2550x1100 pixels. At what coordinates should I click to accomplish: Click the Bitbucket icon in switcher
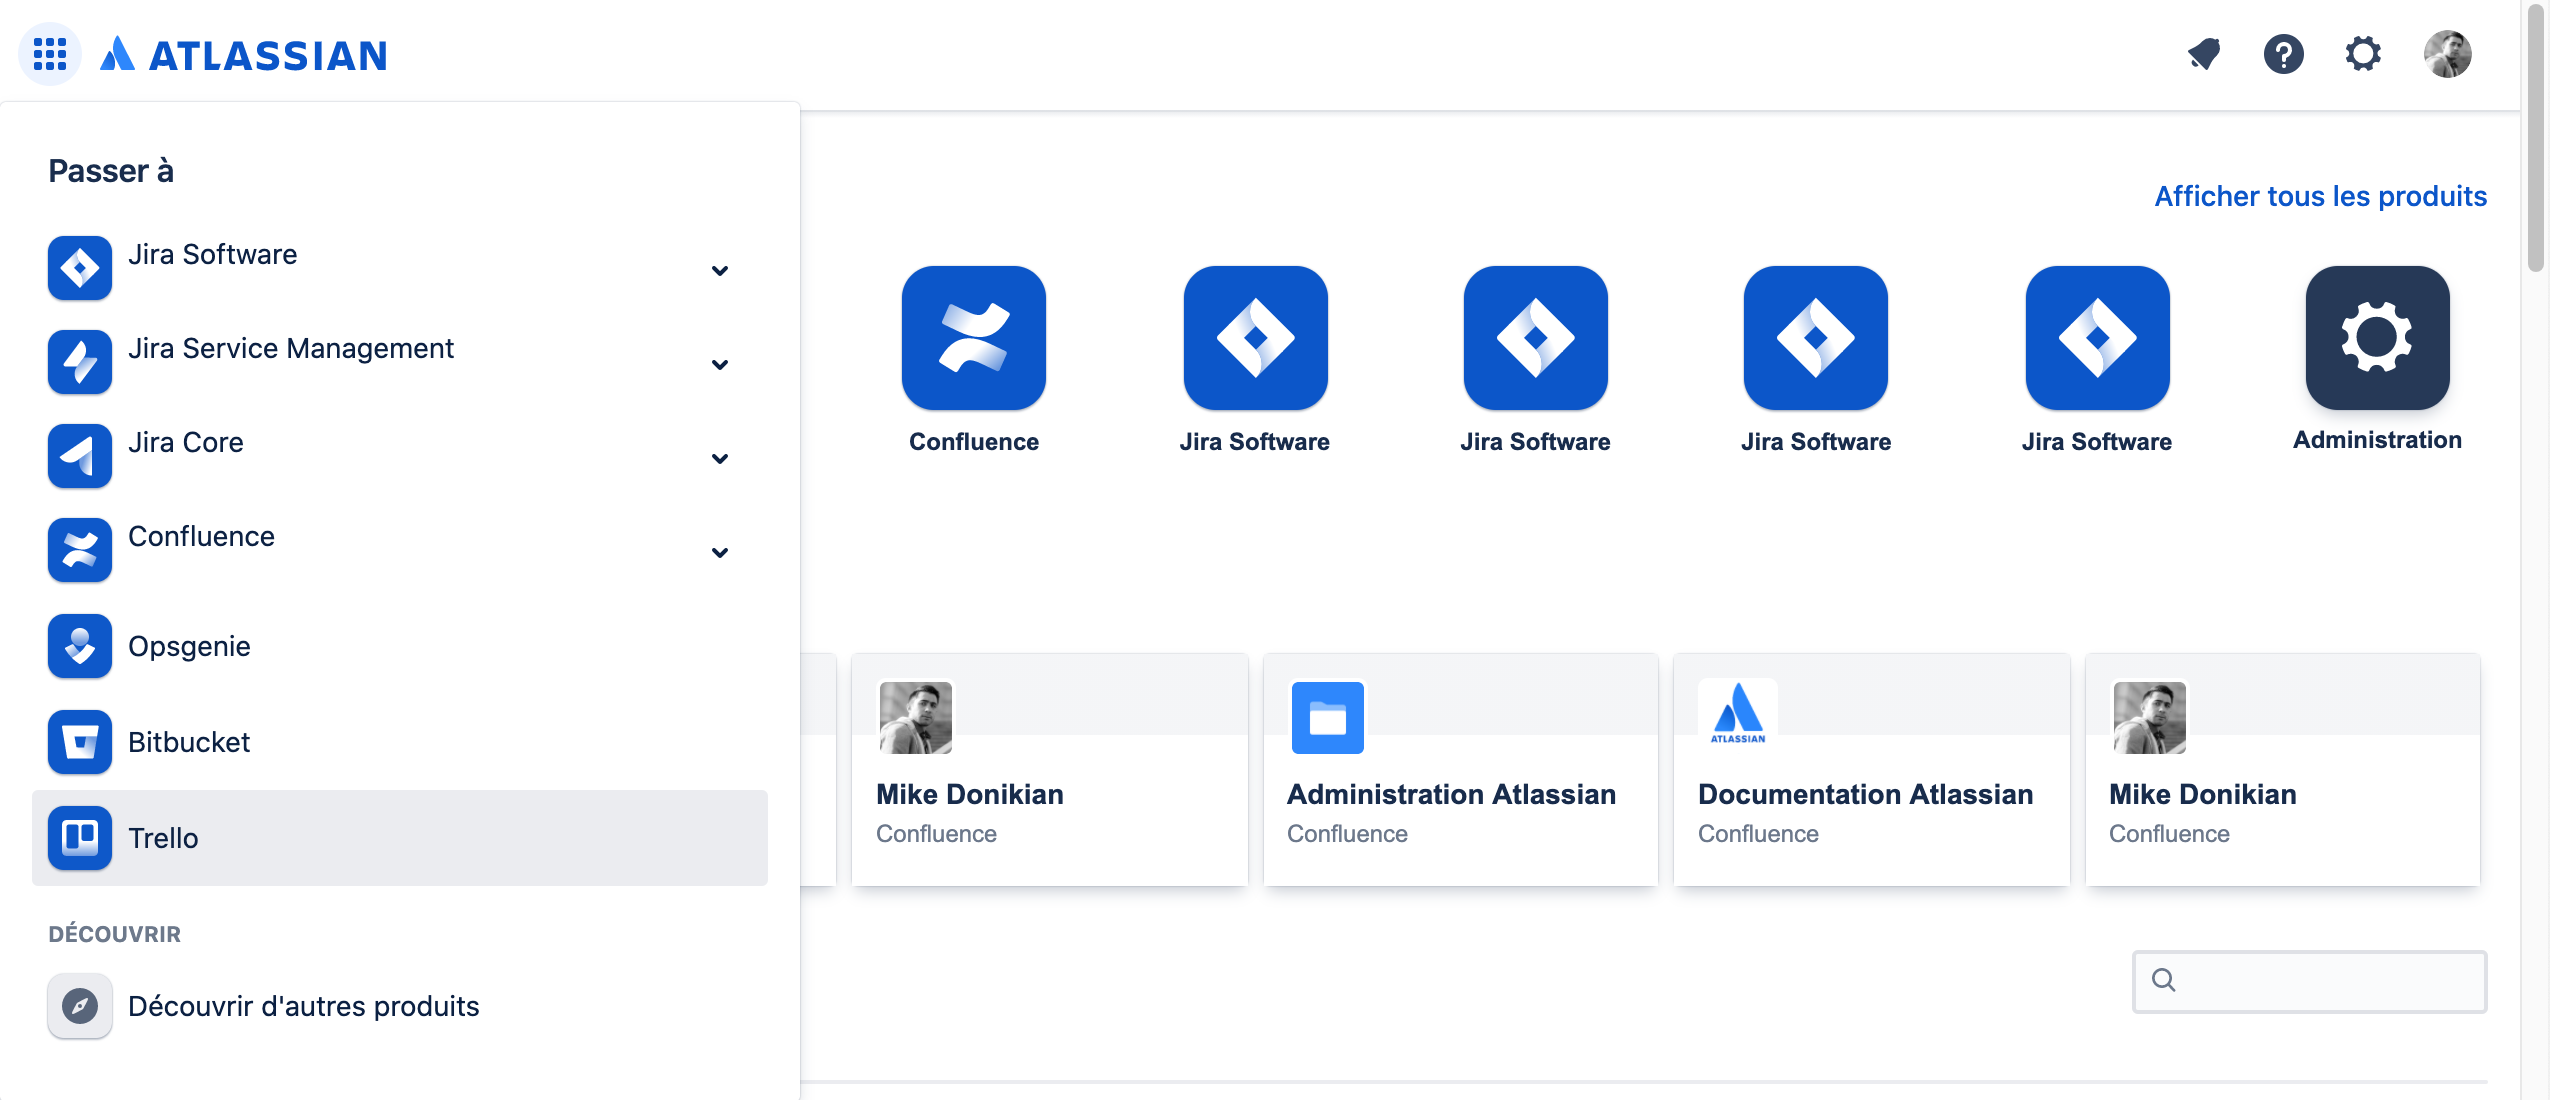click(x=80, y=742)
